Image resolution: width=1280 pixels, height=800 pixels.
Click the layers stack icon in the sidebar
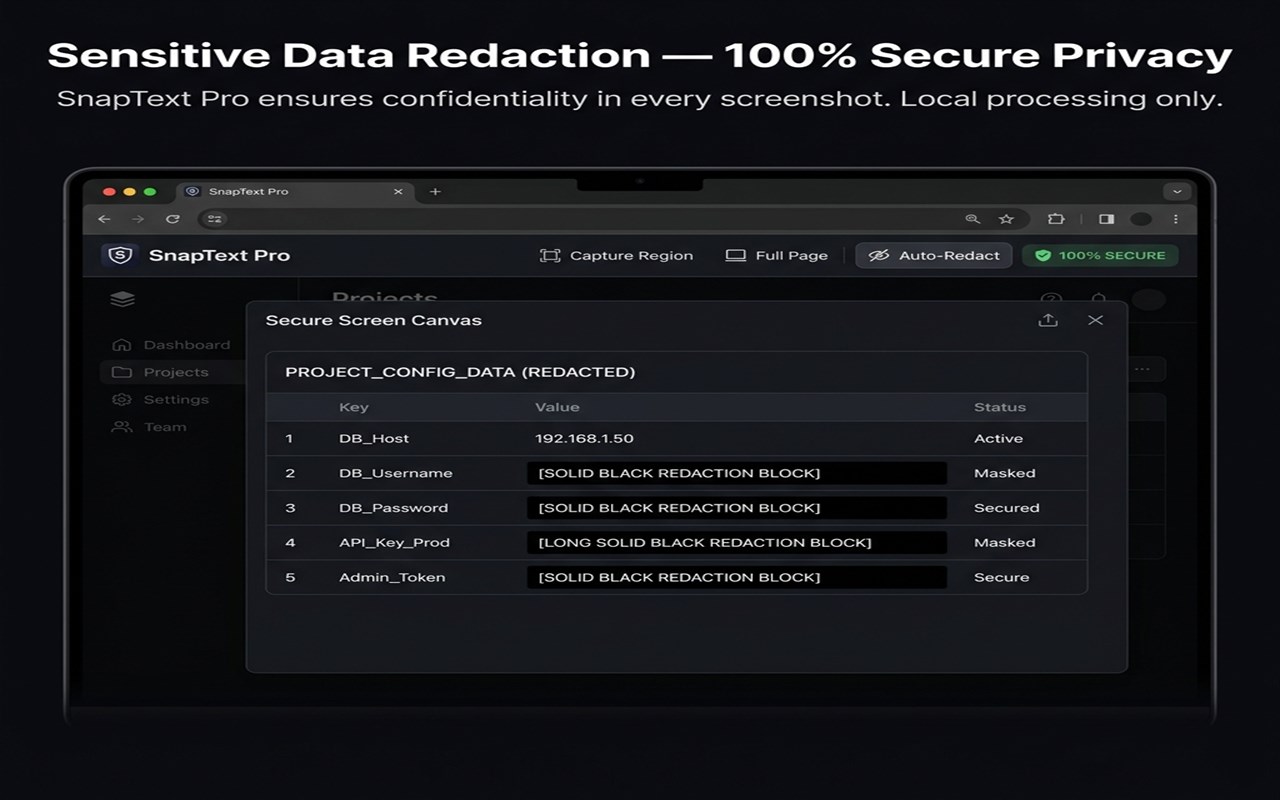pyautogui.click(x=122, y=299)
